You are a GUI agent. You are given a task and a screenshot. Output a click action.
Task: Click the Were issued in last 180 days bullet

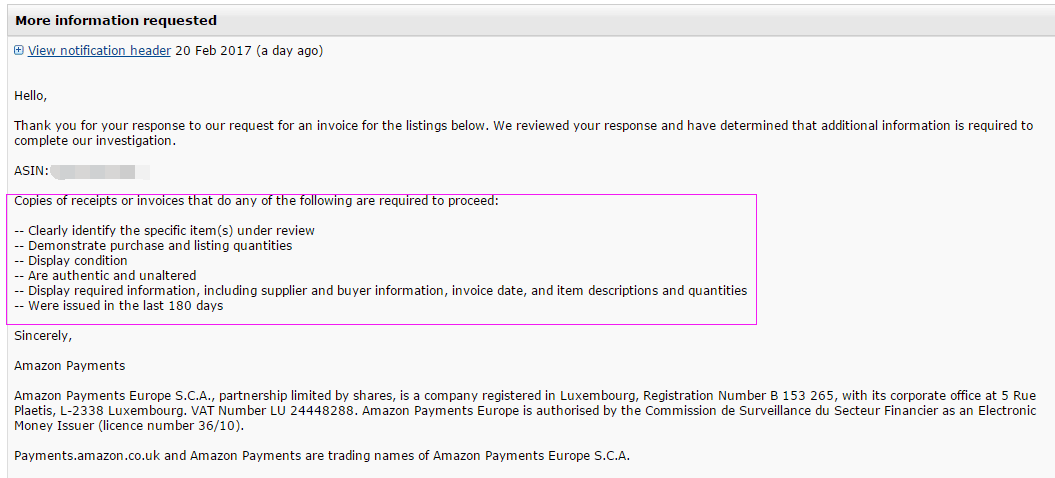tap(118, 306)
